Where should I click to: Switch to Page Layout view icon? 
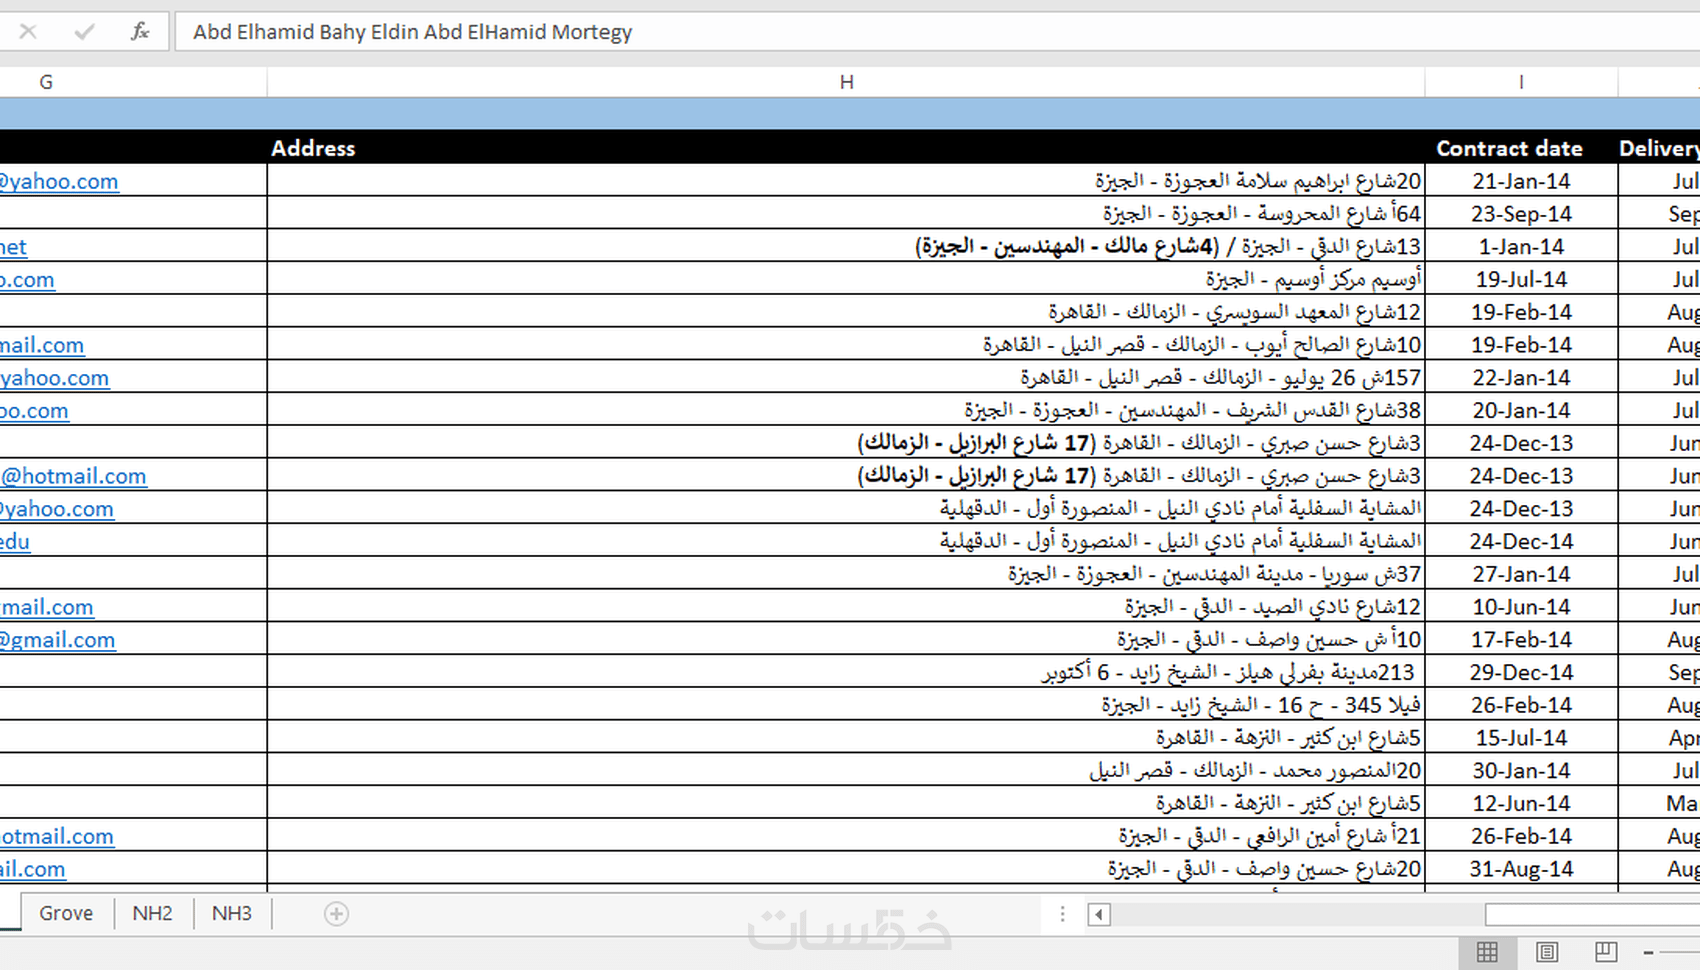tap(1546, 951)
